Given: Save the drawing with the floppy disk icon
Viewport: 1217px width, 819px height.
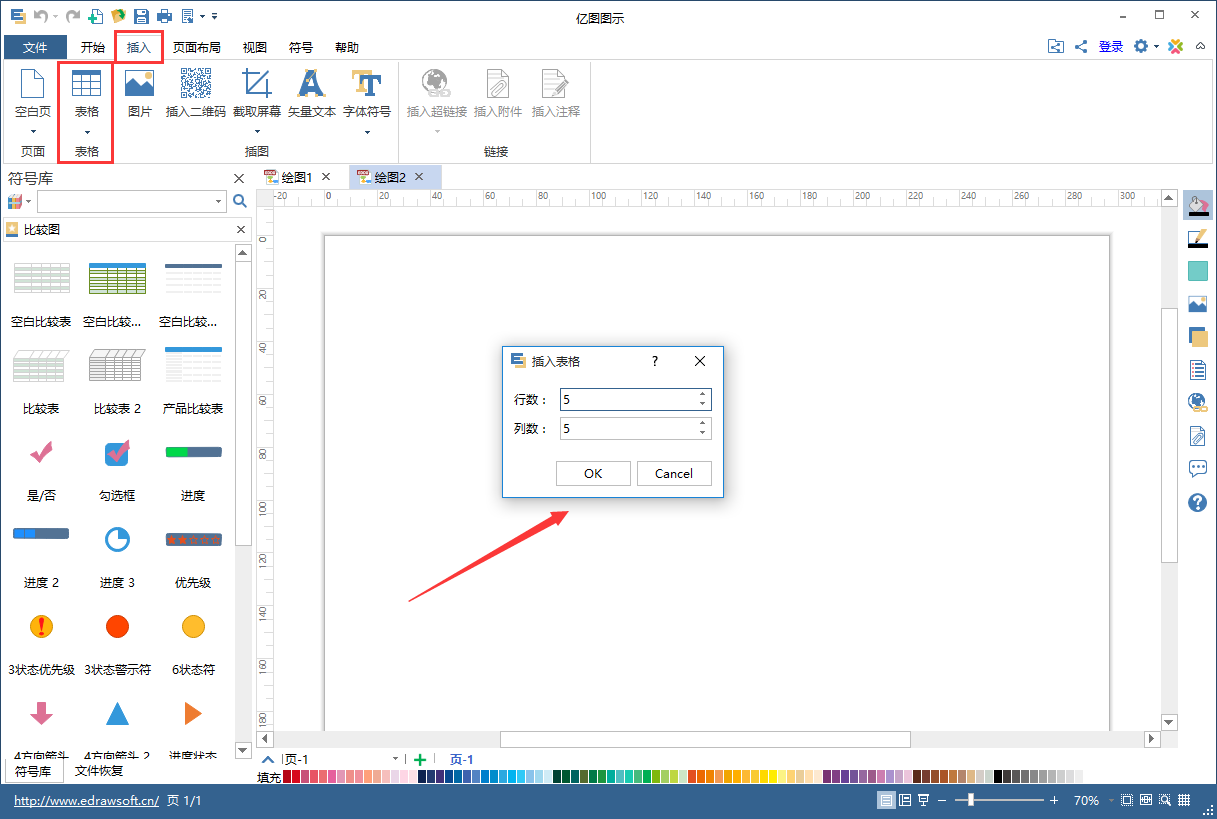Looking at the screenshot, I should click(x=141, y=16).
